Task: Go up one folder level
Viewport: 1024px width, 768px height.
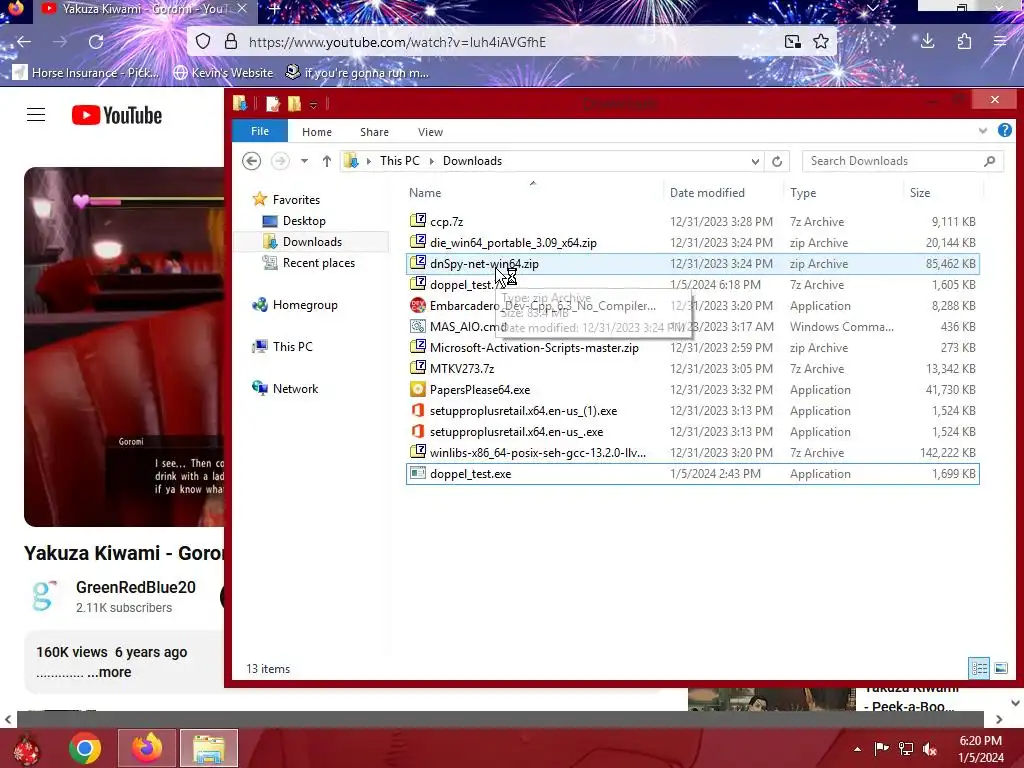Action: click(x=327, y=161)
